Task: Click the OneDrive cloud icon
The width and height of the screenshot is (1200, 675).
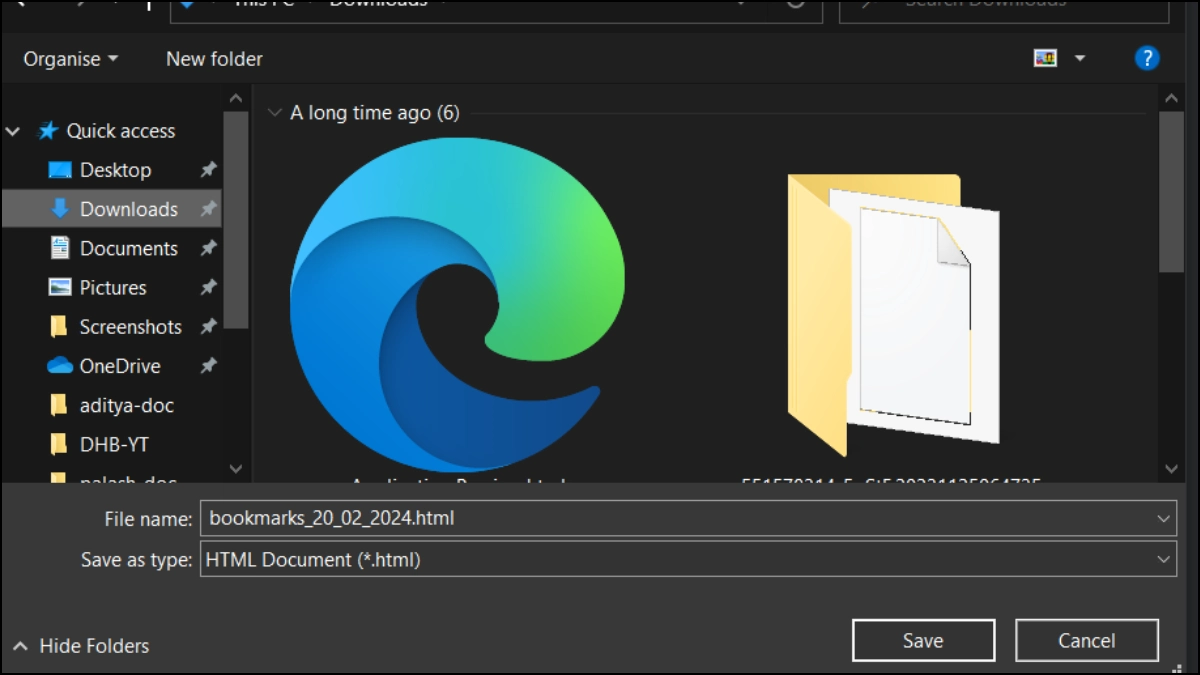Action: click(60, 366)
